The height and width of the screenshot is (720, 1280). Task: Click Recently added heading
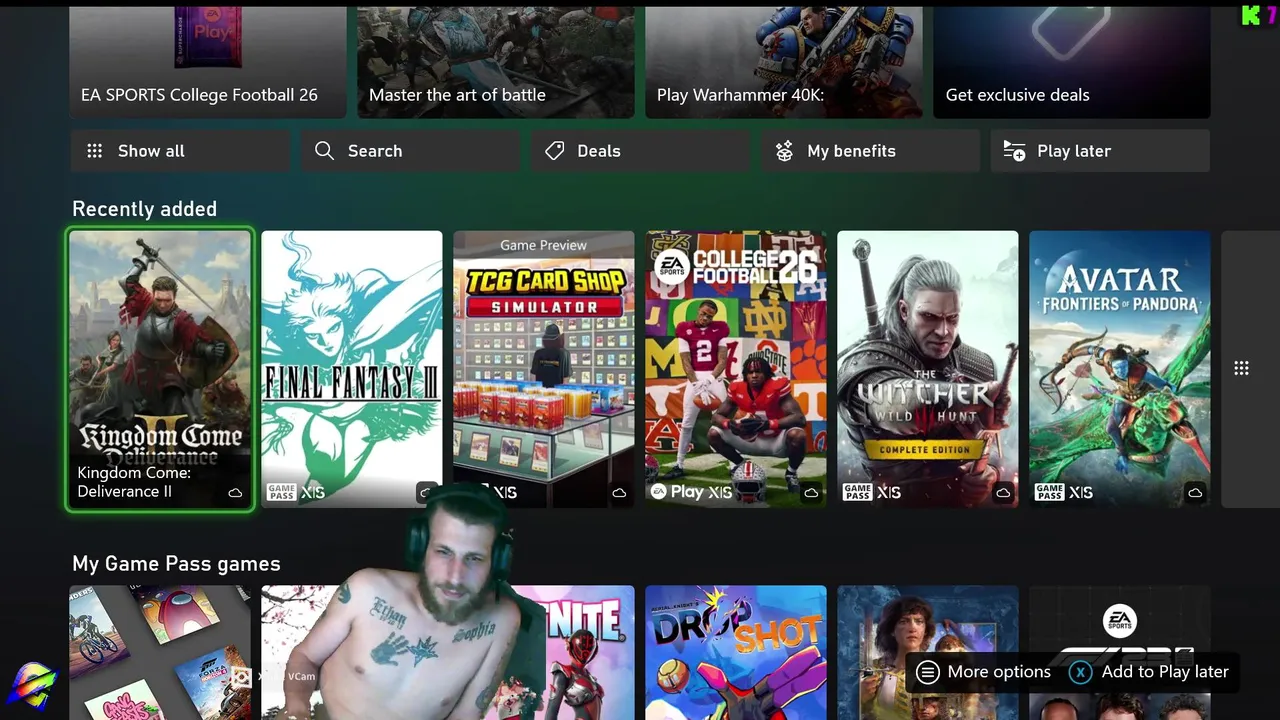point(144,209)
